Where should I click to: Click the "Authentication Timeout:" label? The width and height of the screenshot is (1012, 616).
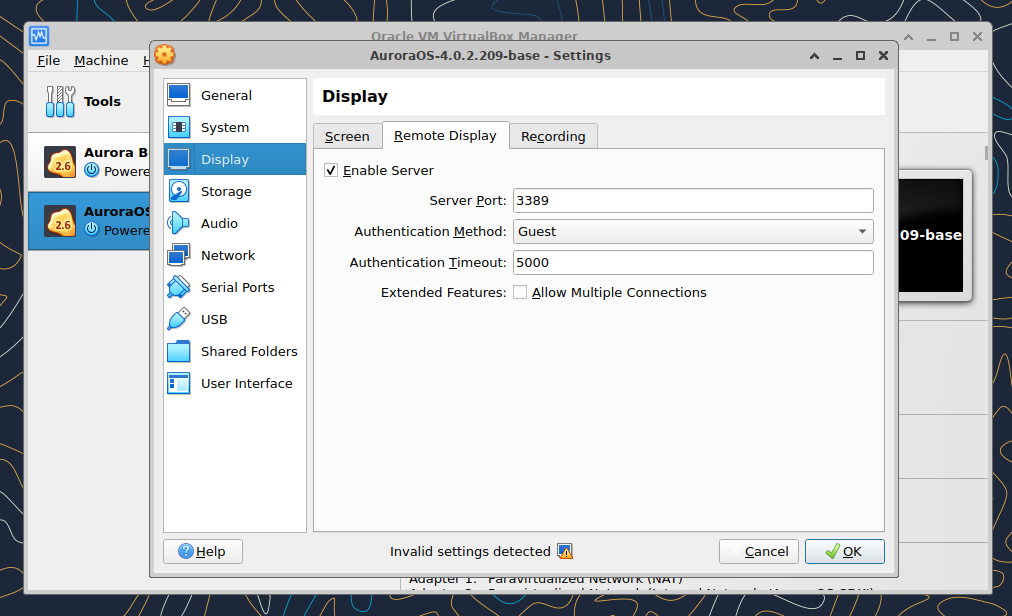coord(428,263)
